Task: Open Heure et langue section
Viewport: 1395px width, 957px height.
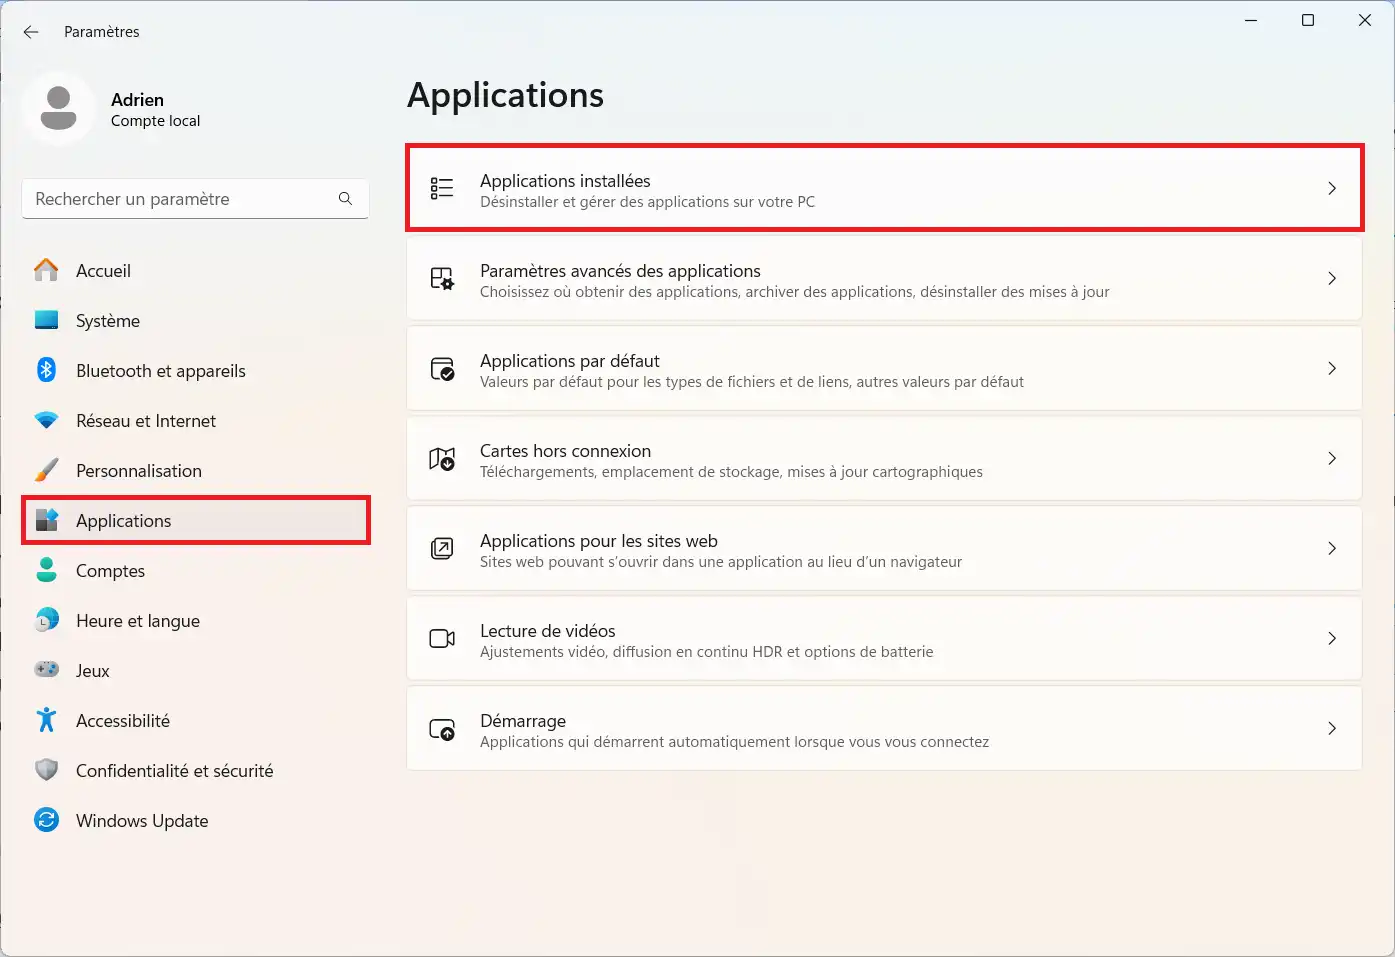Action: point(138,621)
